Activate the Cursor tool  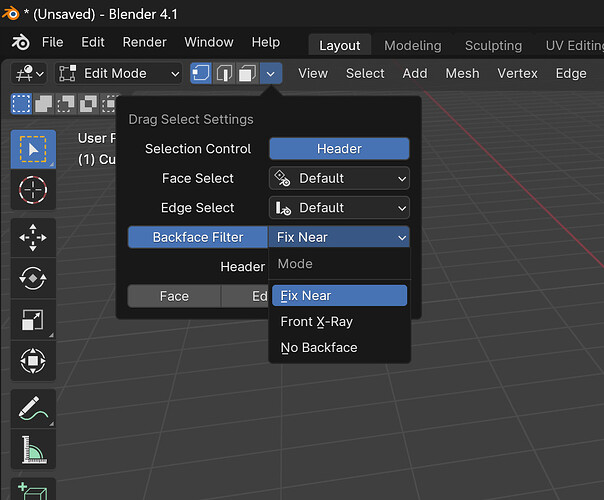click(33, 190)
